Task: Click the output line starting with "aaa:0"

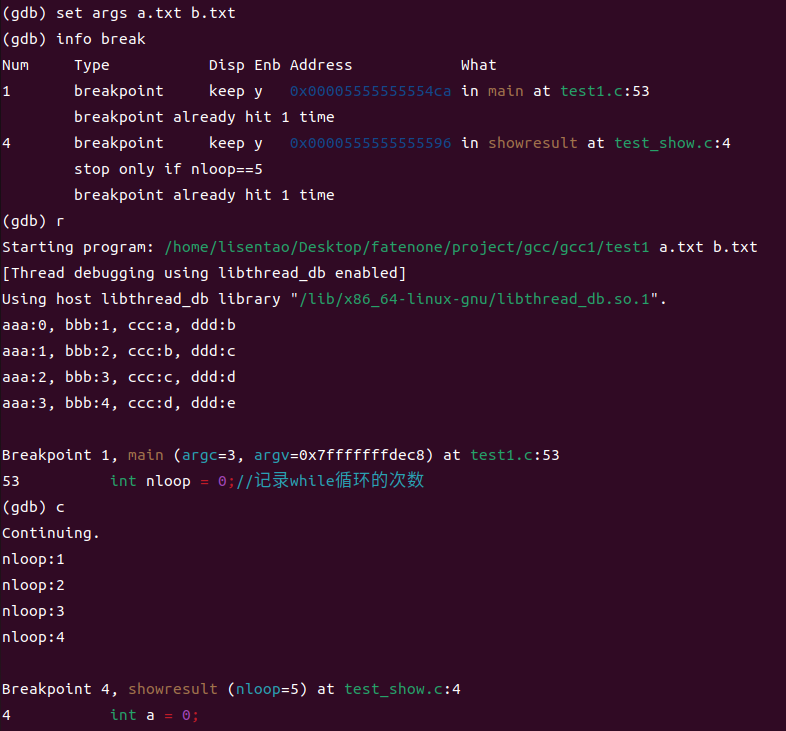Action: pyautogui.click(x=119, y=325)
